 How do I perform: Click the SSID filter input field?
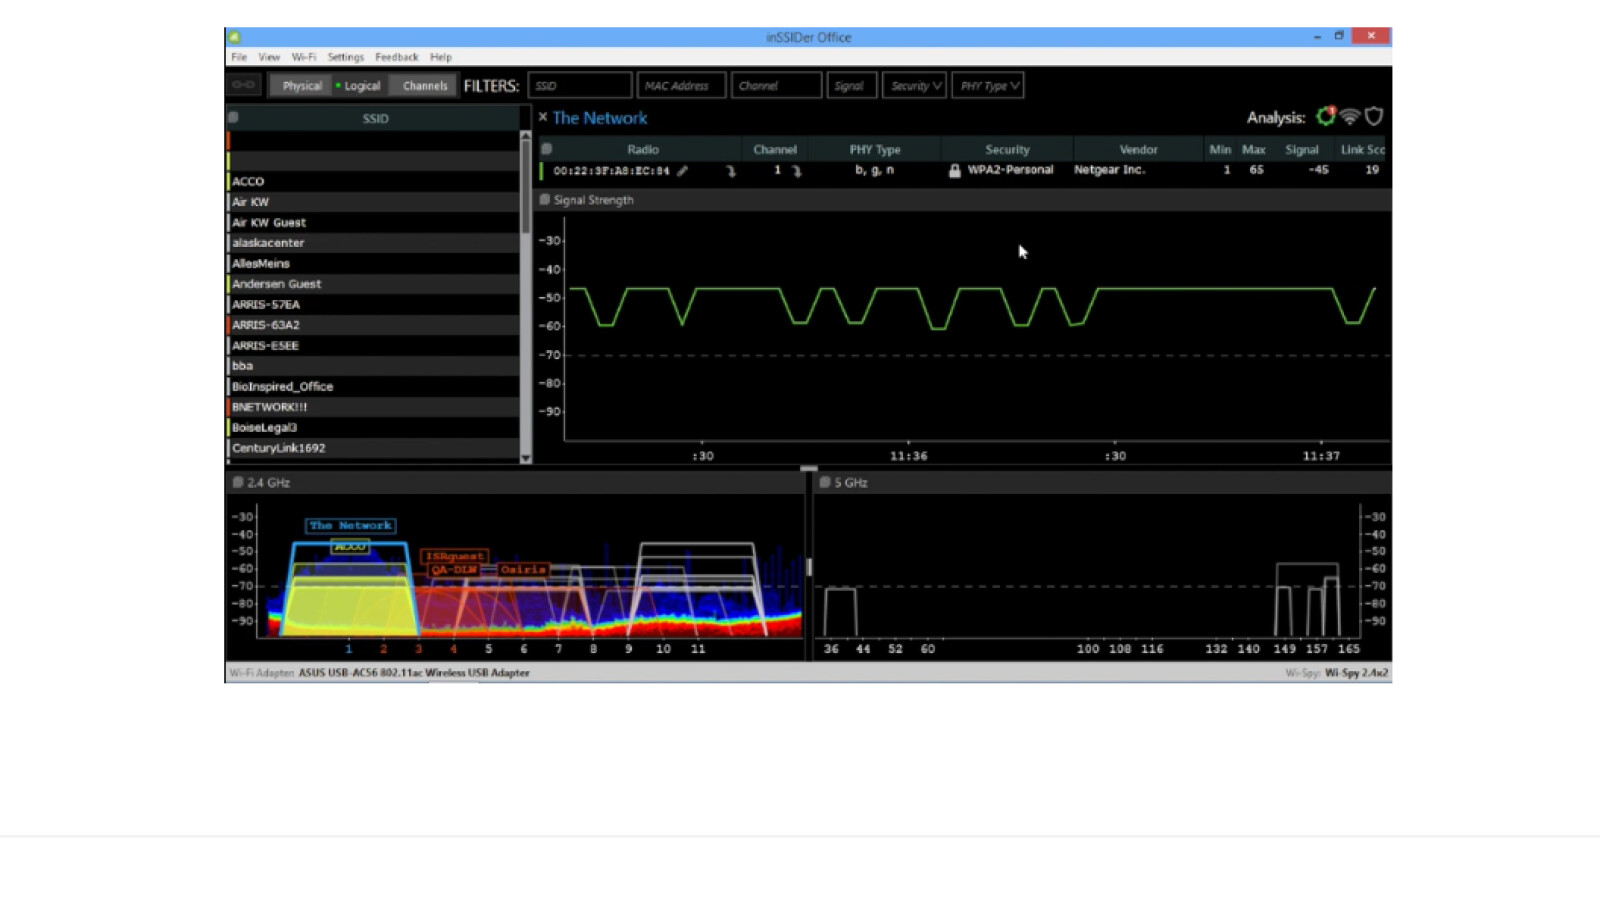click(580, 86)
